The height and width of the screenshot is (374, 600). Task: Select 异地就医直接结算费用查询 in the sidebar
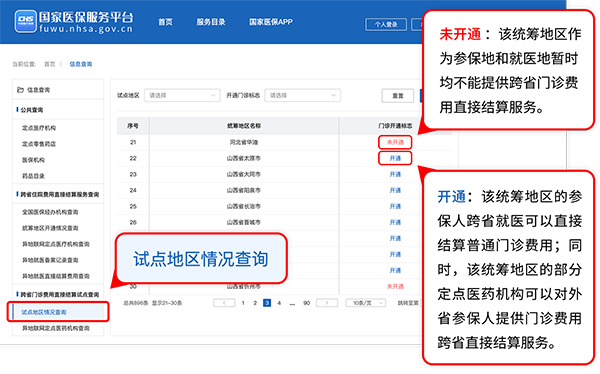click(55, 276)
